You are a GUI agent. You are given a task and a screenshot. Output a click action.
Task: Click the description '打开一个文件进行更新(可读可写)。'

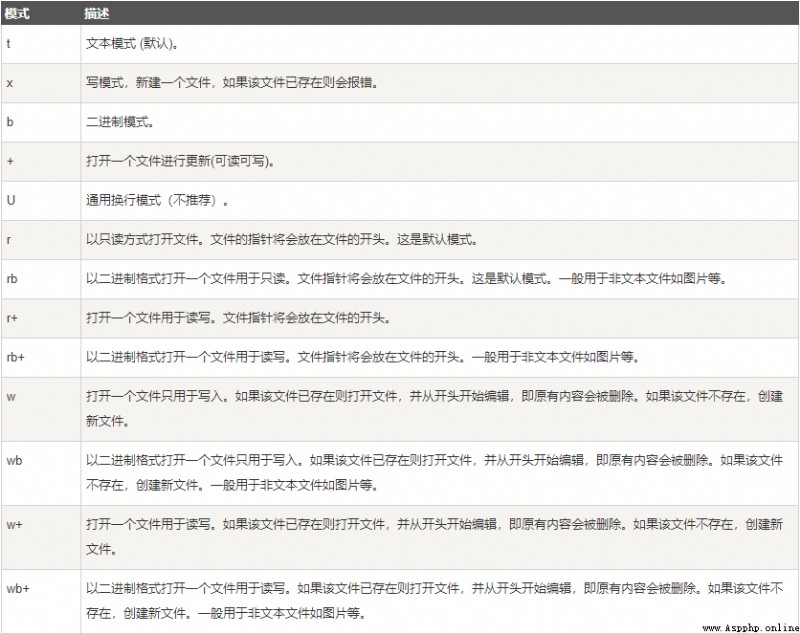181,161
